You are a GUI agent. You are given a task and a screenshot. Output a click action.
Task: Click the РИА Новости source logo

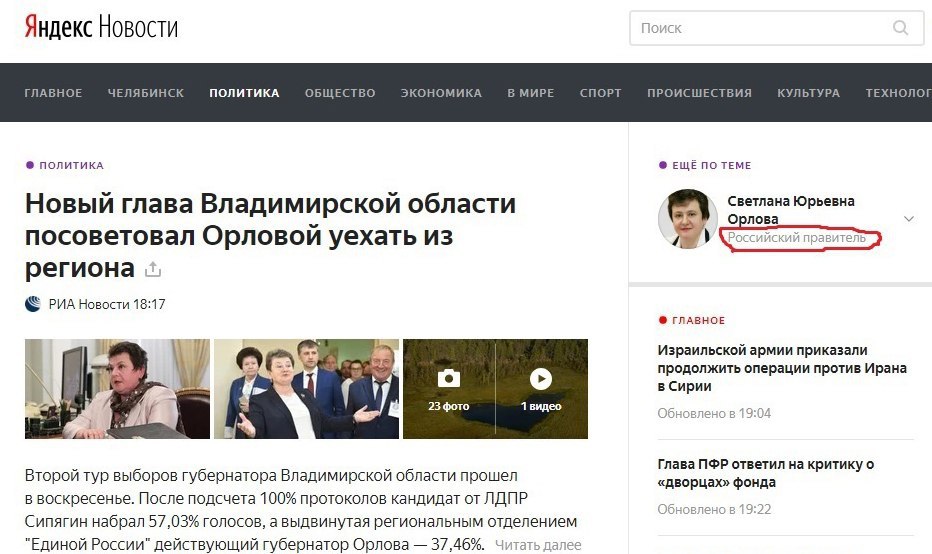[x=33, y=304]
